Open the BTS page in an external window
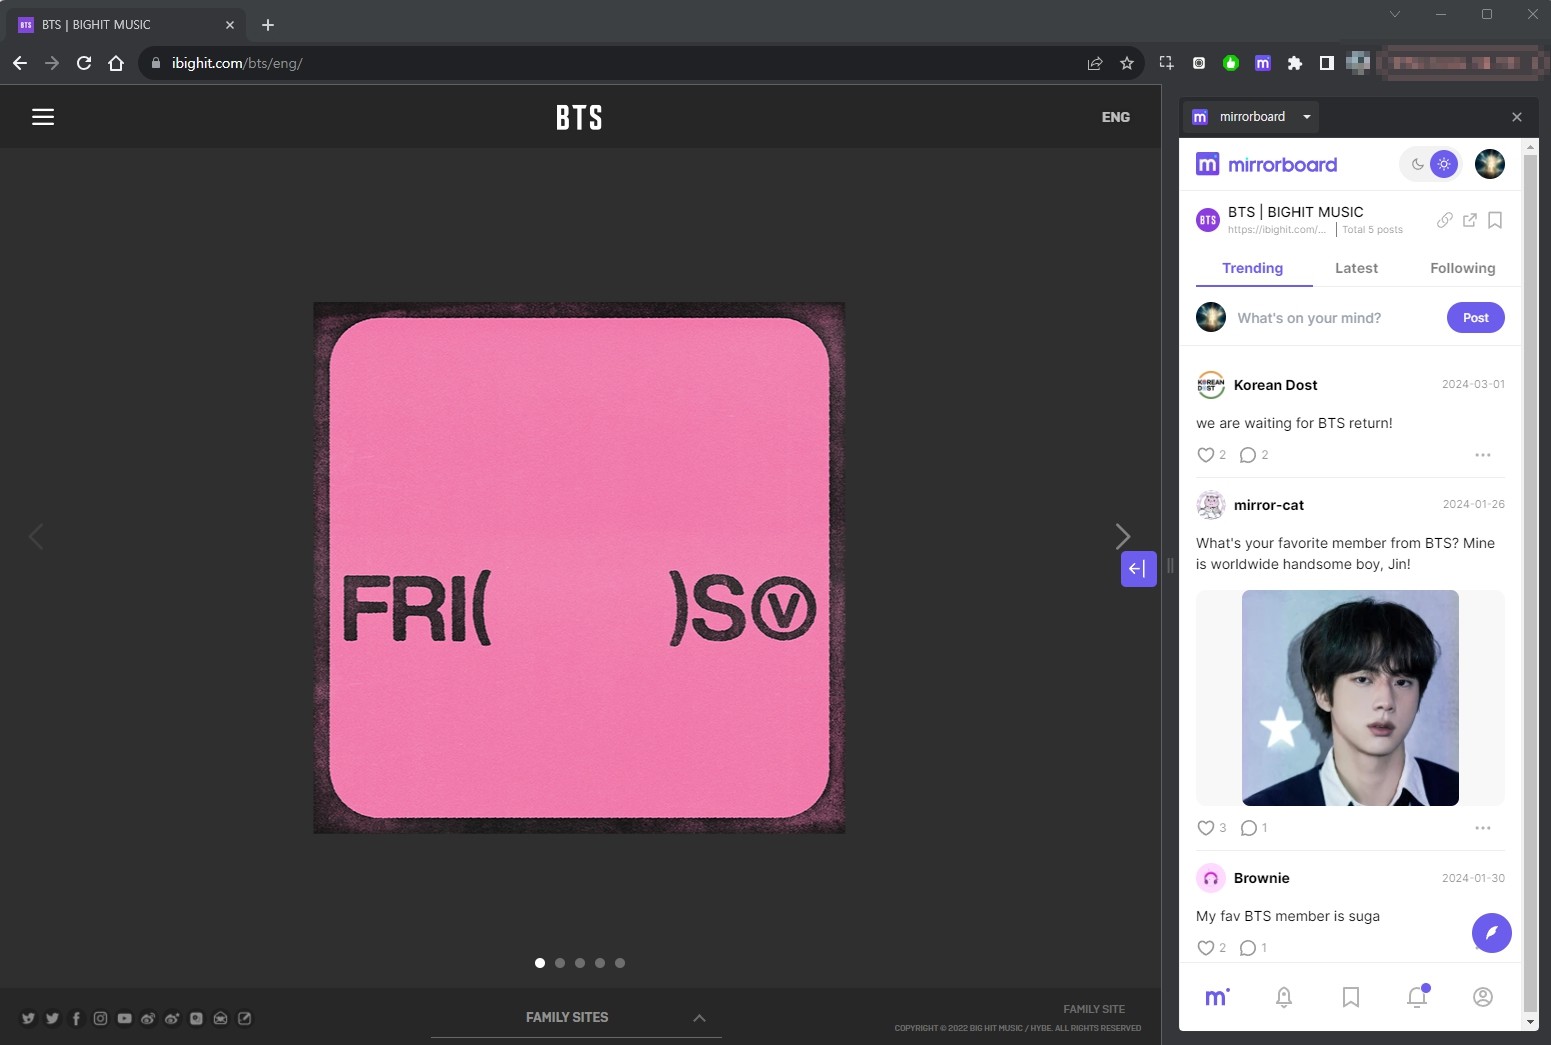This screenshot has height=1045, width=1551. point(1469,220)
